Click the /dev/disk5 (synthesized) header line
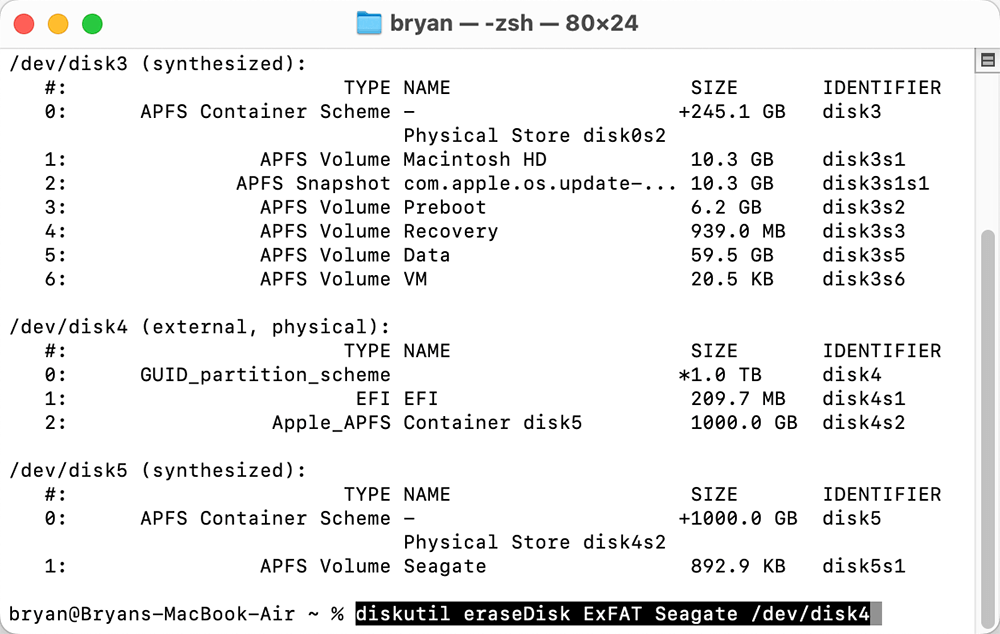Screen dimensions: 1000x634 point(150,470)
